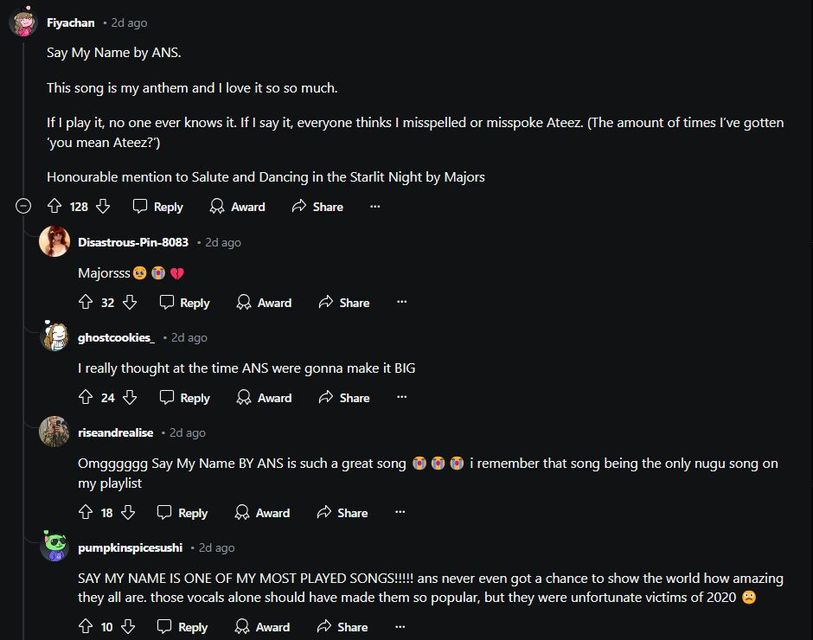813x640 pixels.
Task: Upvote riseandrealise's comment about Say My Name
Action: (87, 512)
